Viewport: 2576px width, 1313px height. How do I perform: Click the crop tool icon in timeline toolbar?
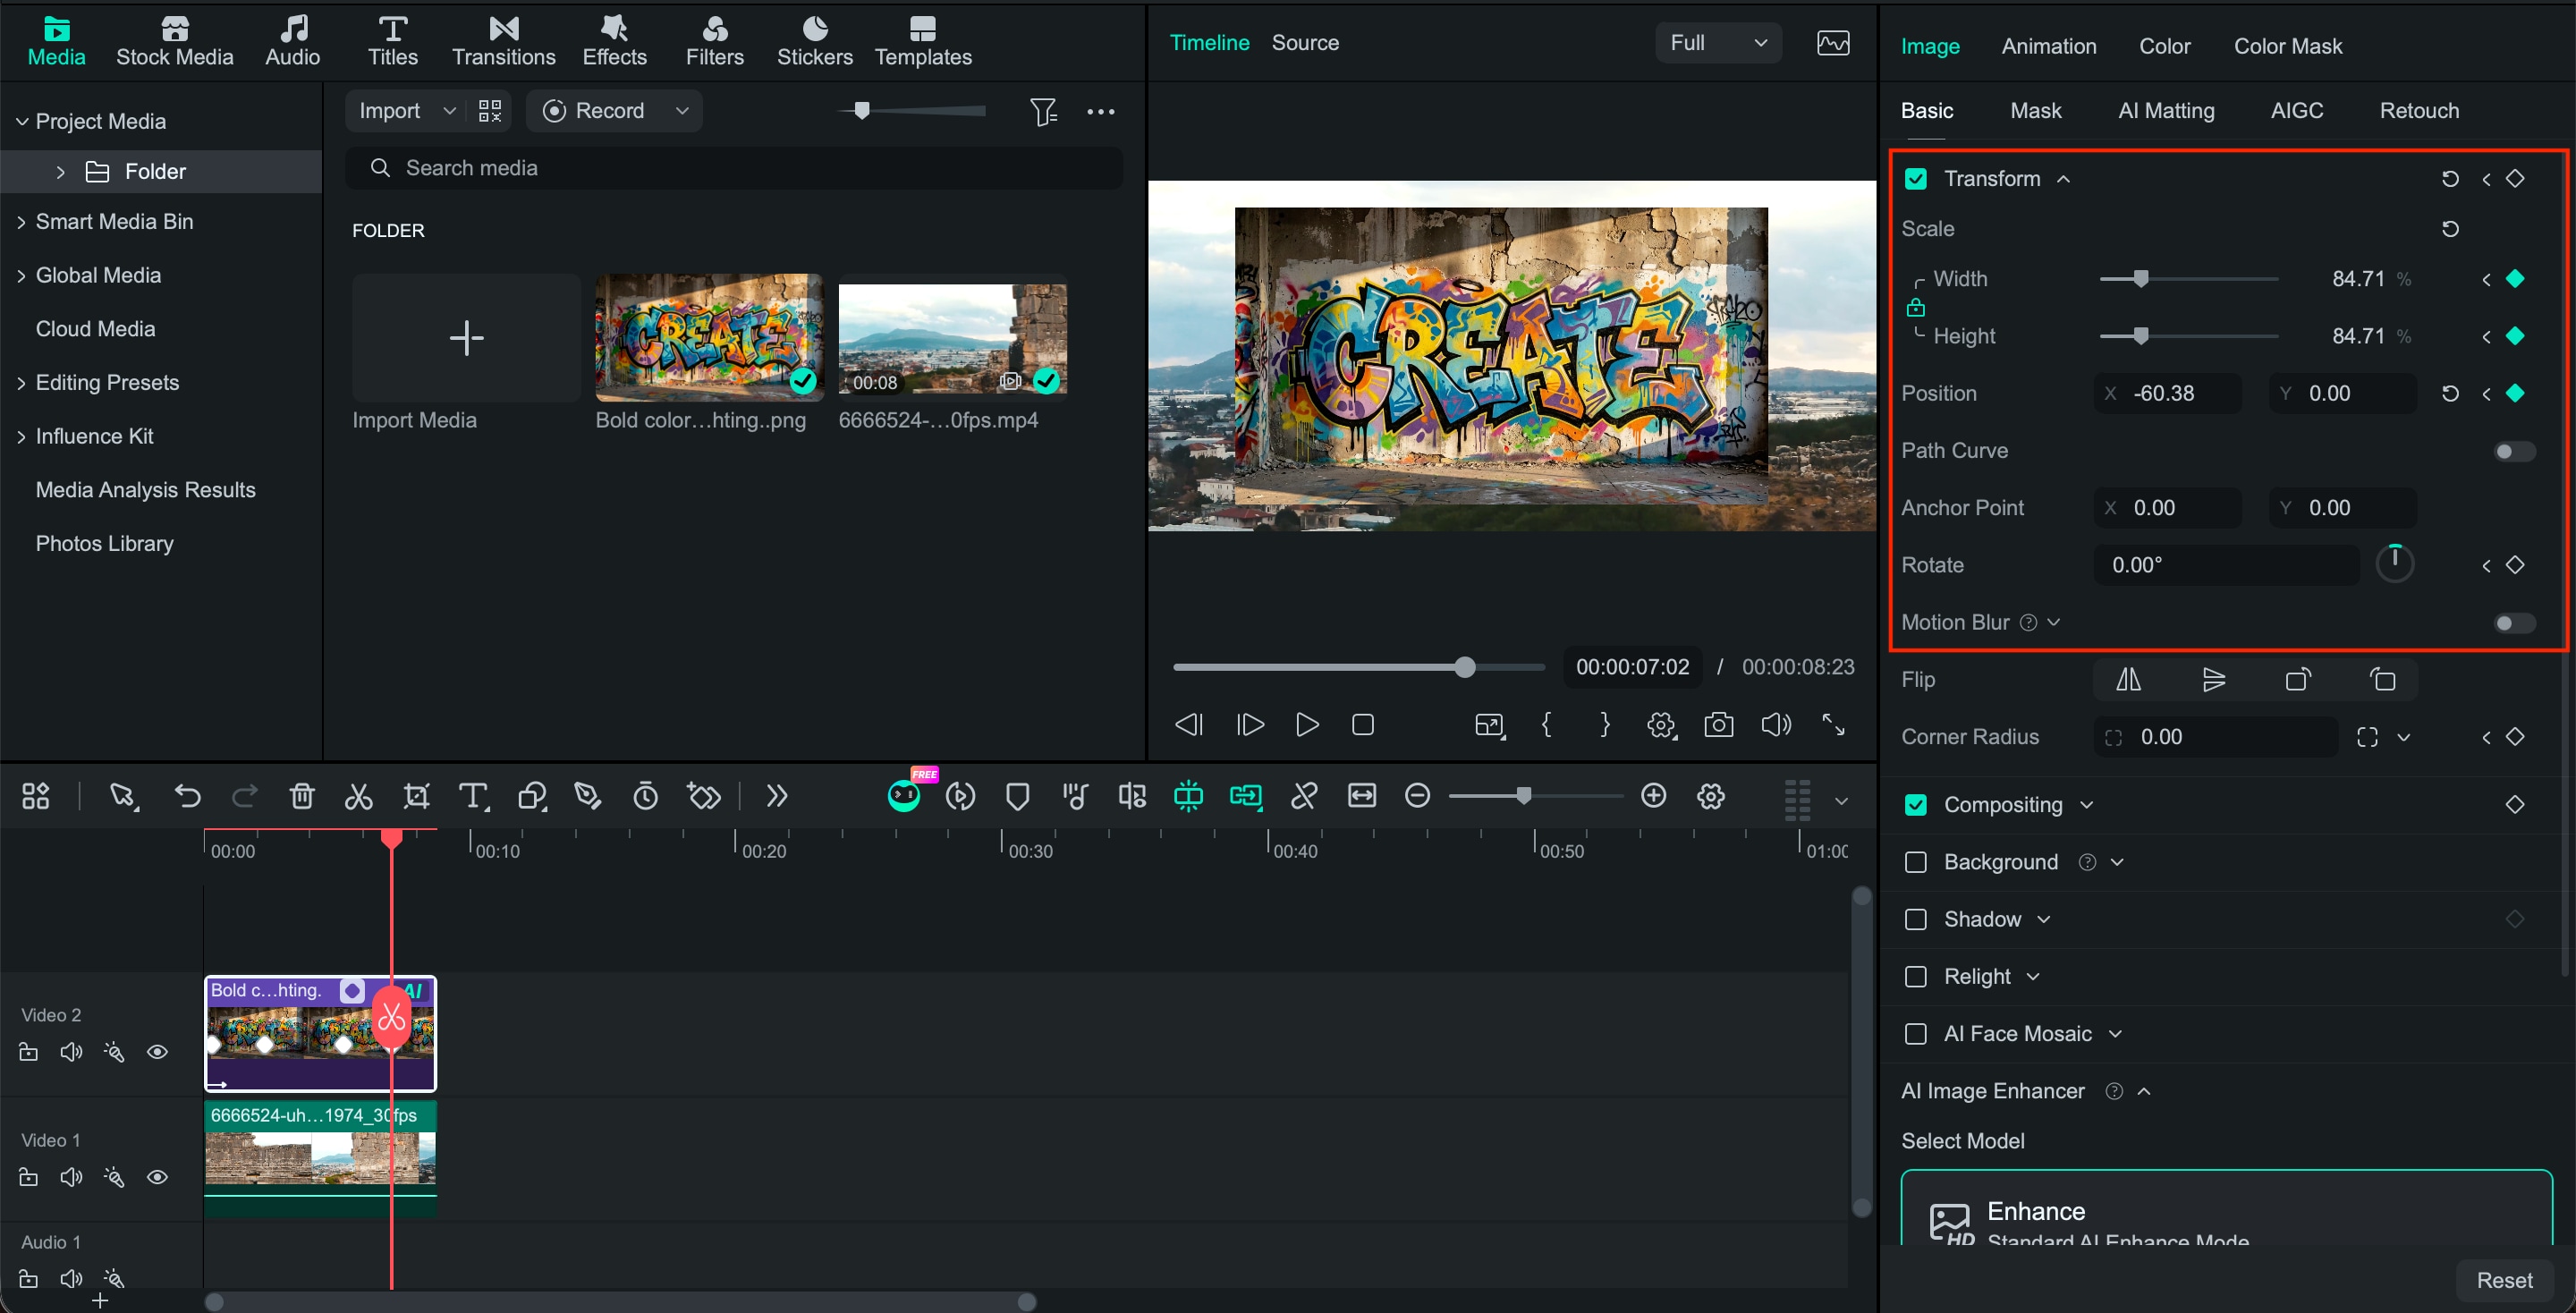point(416,796)
